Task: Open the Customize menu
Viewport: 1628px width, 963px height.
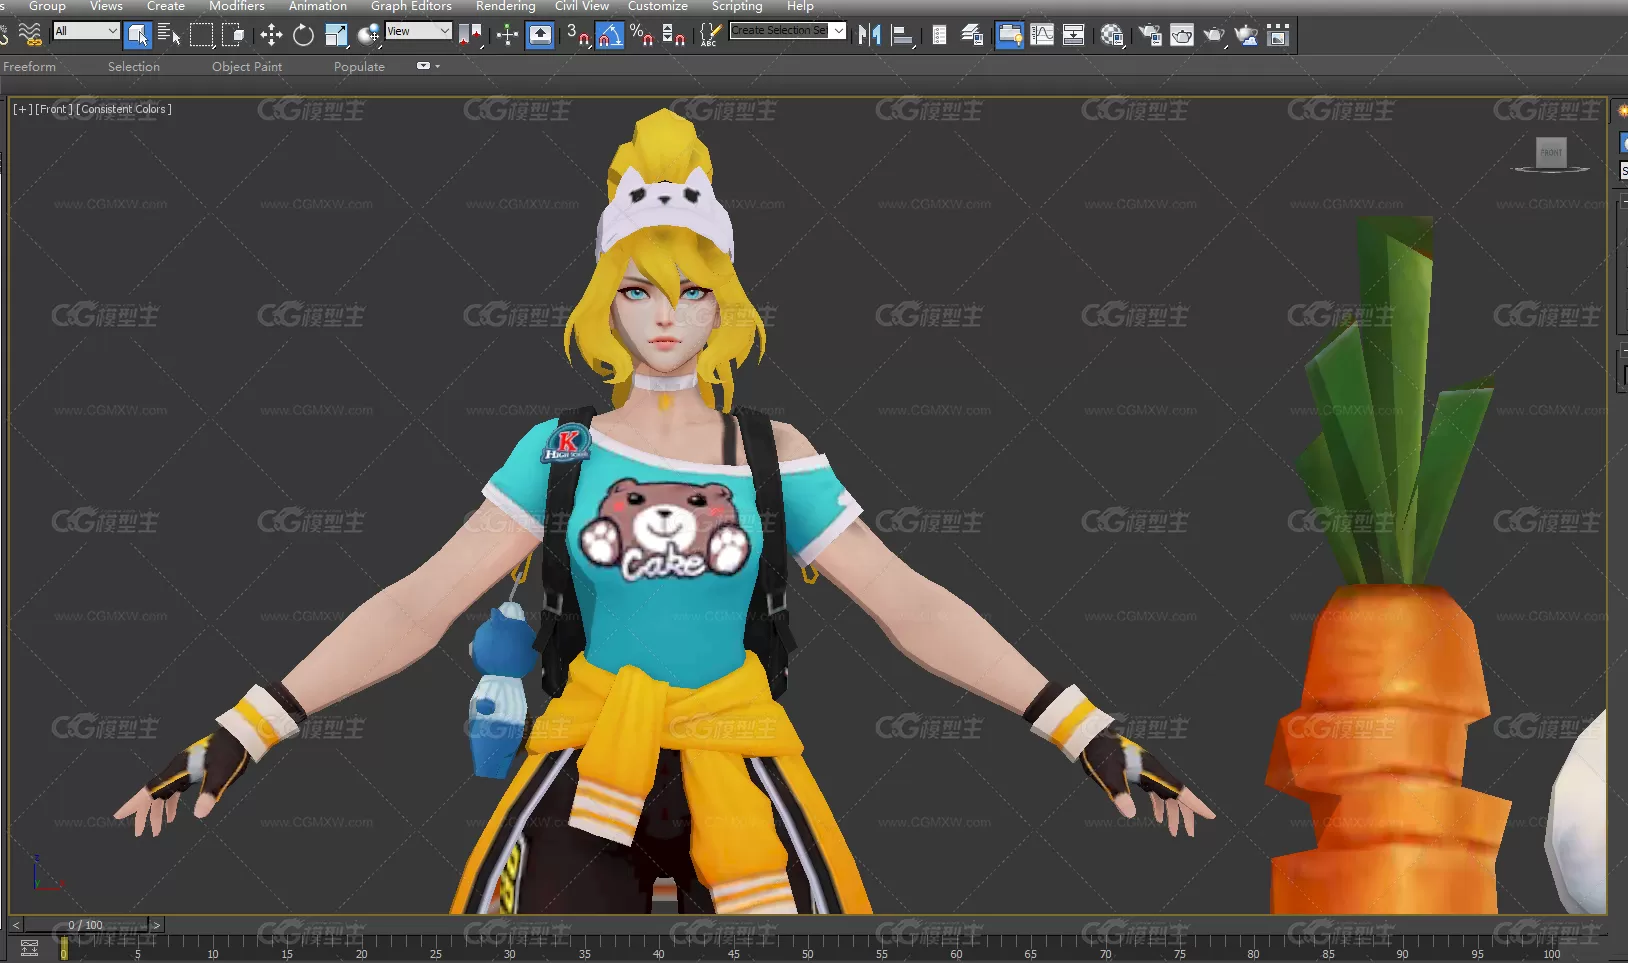Action: coord(658,6)
